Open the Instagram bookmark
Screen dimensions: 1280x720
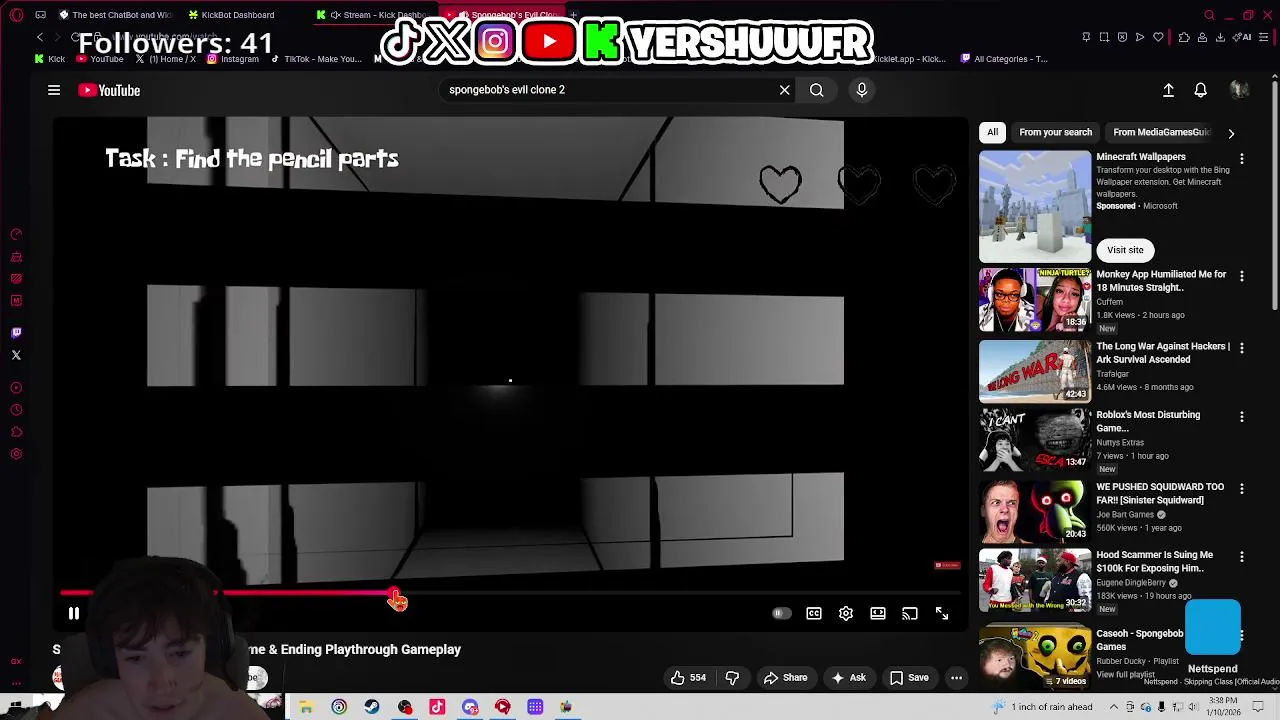pos(233,59)
